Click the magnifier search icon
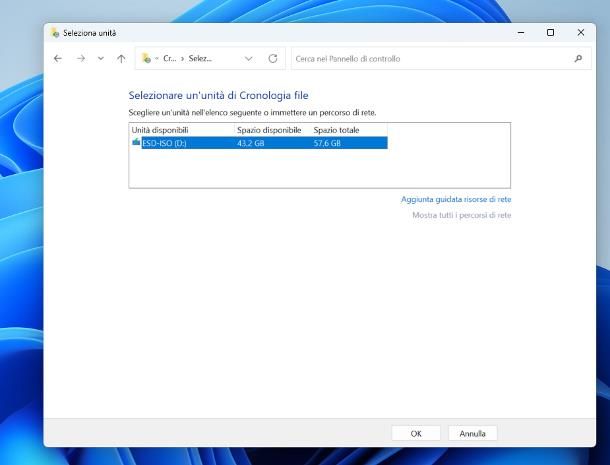Viewport: 610px width, 465px height. pyautogui.click(x=578, y=59)
